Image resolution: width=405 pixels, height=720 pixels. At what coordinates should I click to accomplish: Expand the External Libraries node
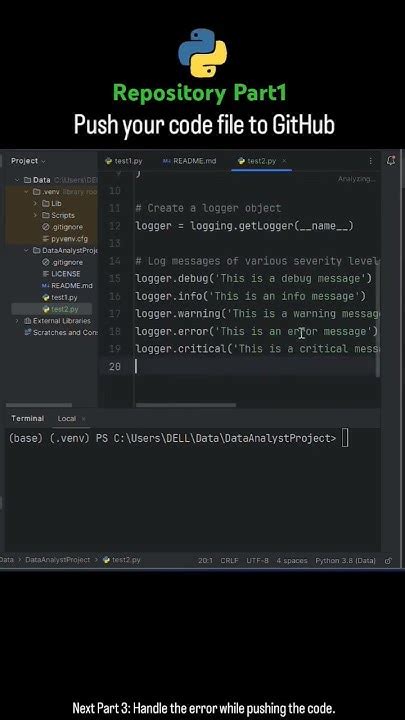tap(17, 321)
